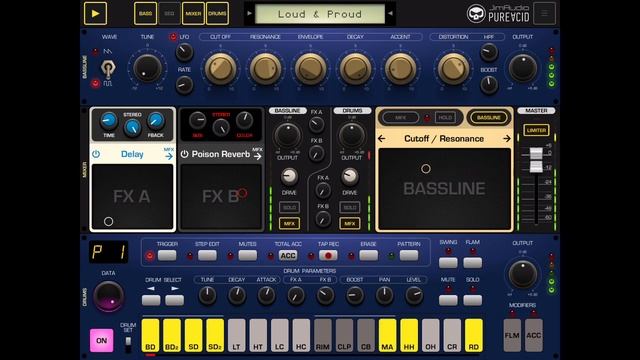Select BASSLINE target in MFX panel
640x360 pixels.
click(489, 118)
